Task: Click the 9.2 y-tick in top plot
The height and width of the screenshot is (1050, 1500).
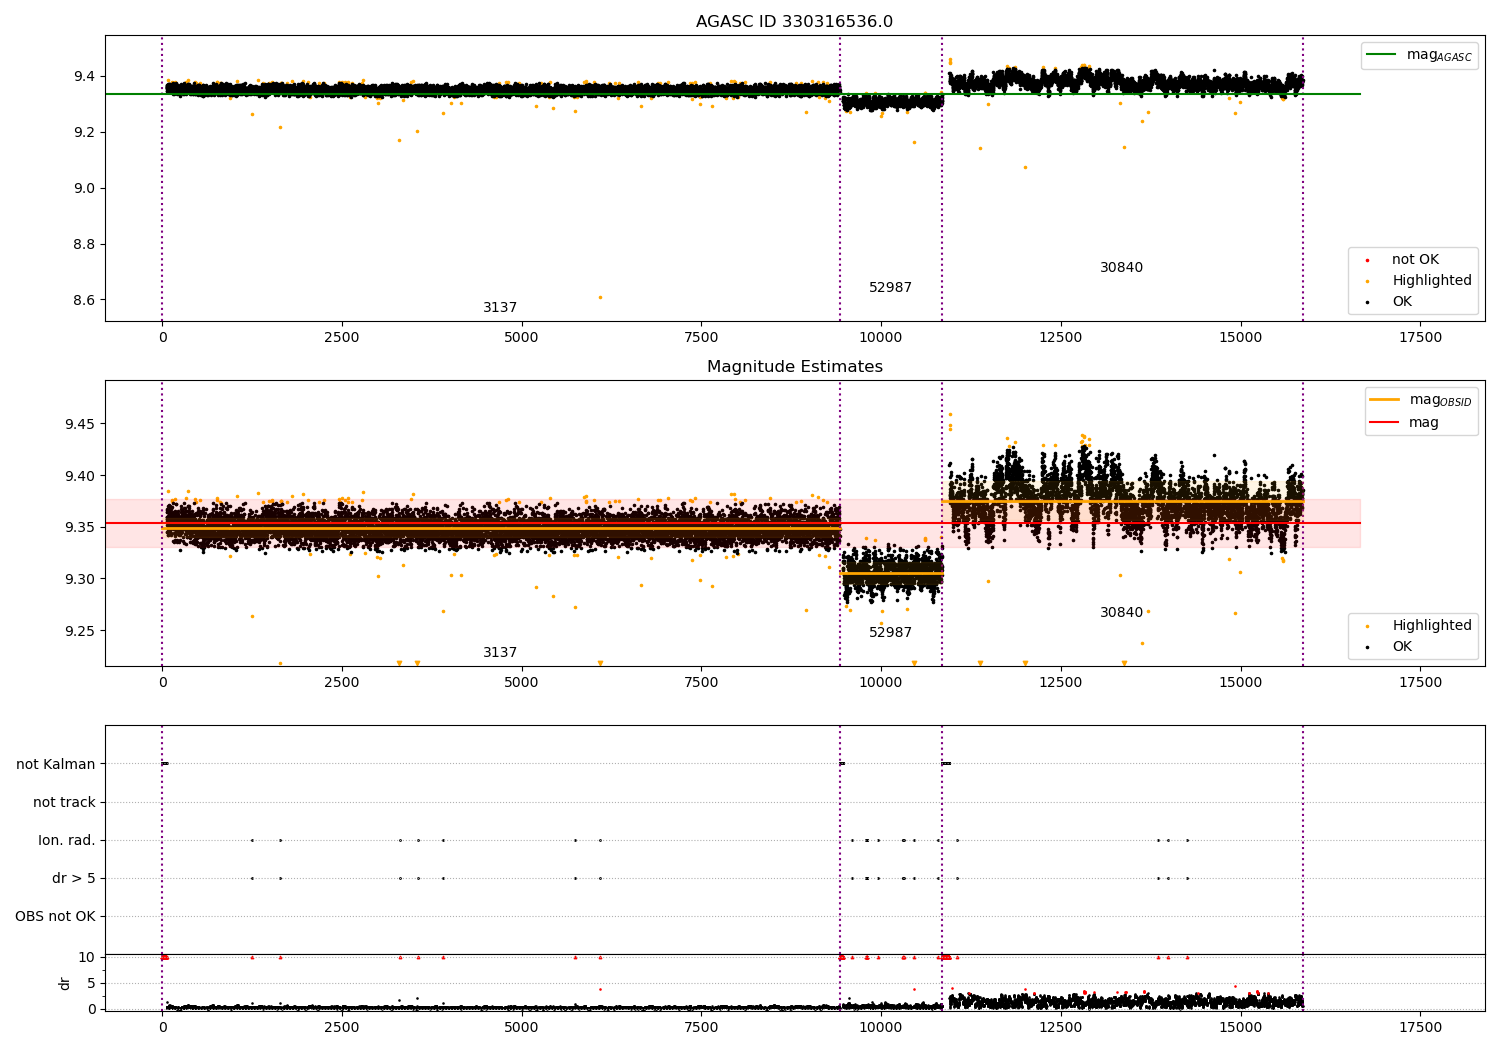Action: click(x=84, y=133)
